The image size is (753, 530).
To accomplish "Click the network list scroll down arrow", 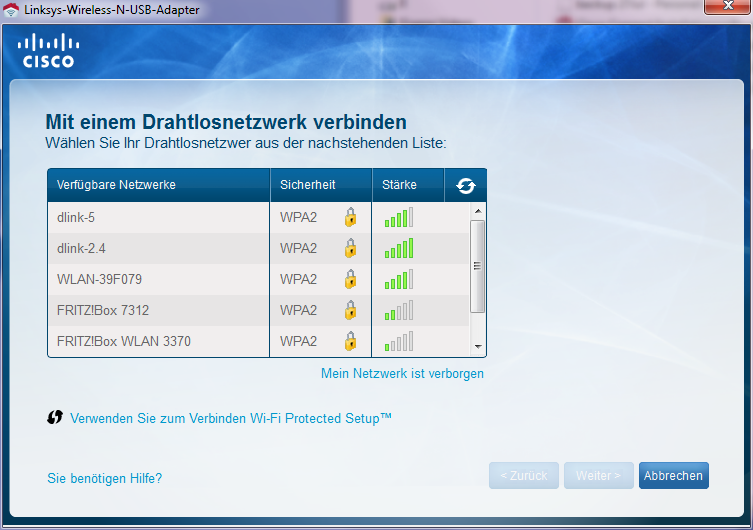I will pos(477,347).
